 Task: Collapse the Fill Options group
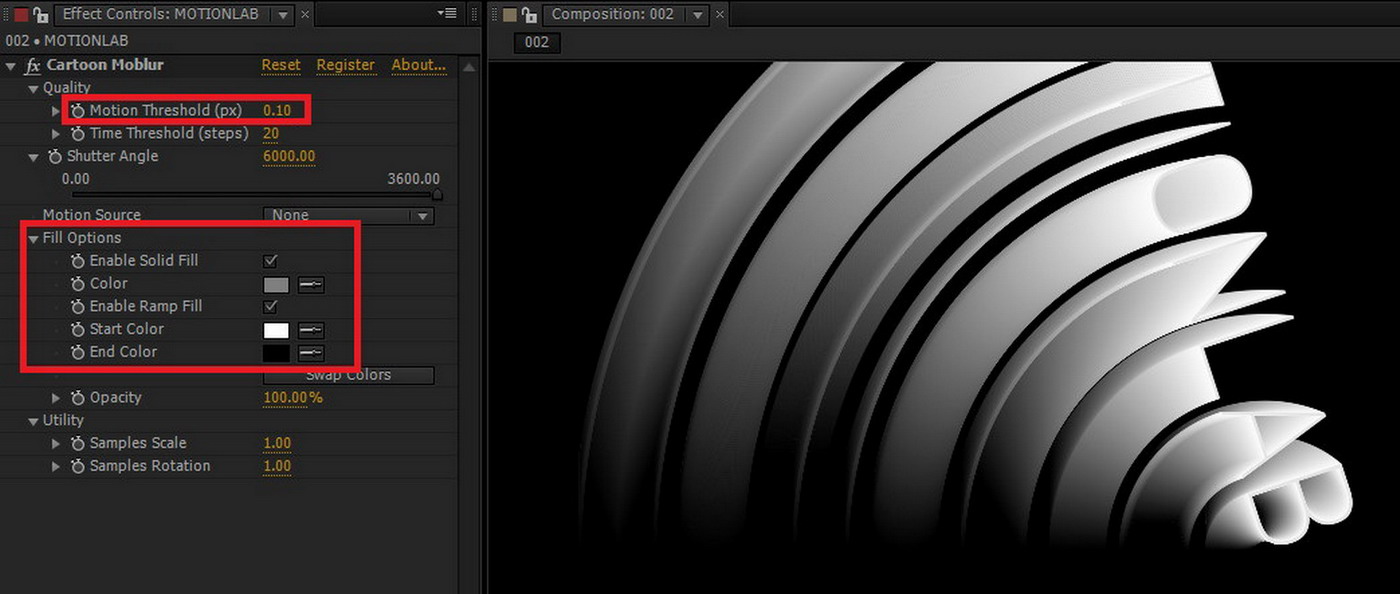pos(33,239)
